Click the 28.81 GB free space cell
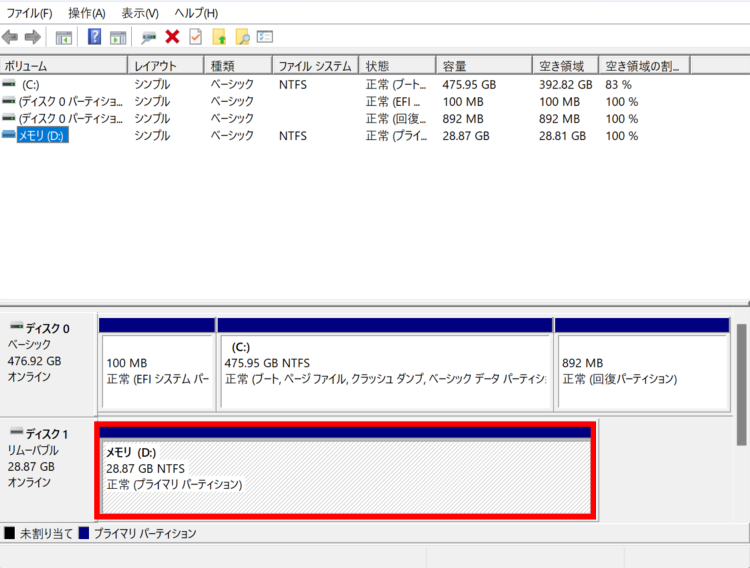This screenshot has height=568, width=750. (562, 136)
